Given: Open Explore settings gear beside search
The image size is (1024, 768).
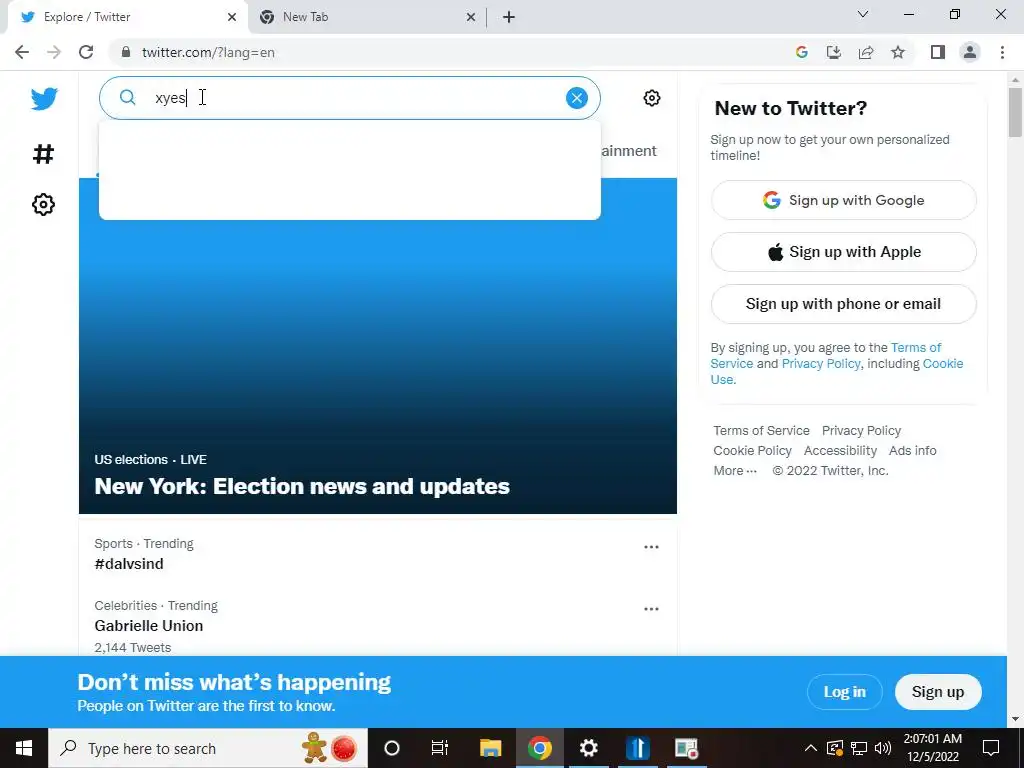Looking at the screenshot, I should tap(652, 98).
